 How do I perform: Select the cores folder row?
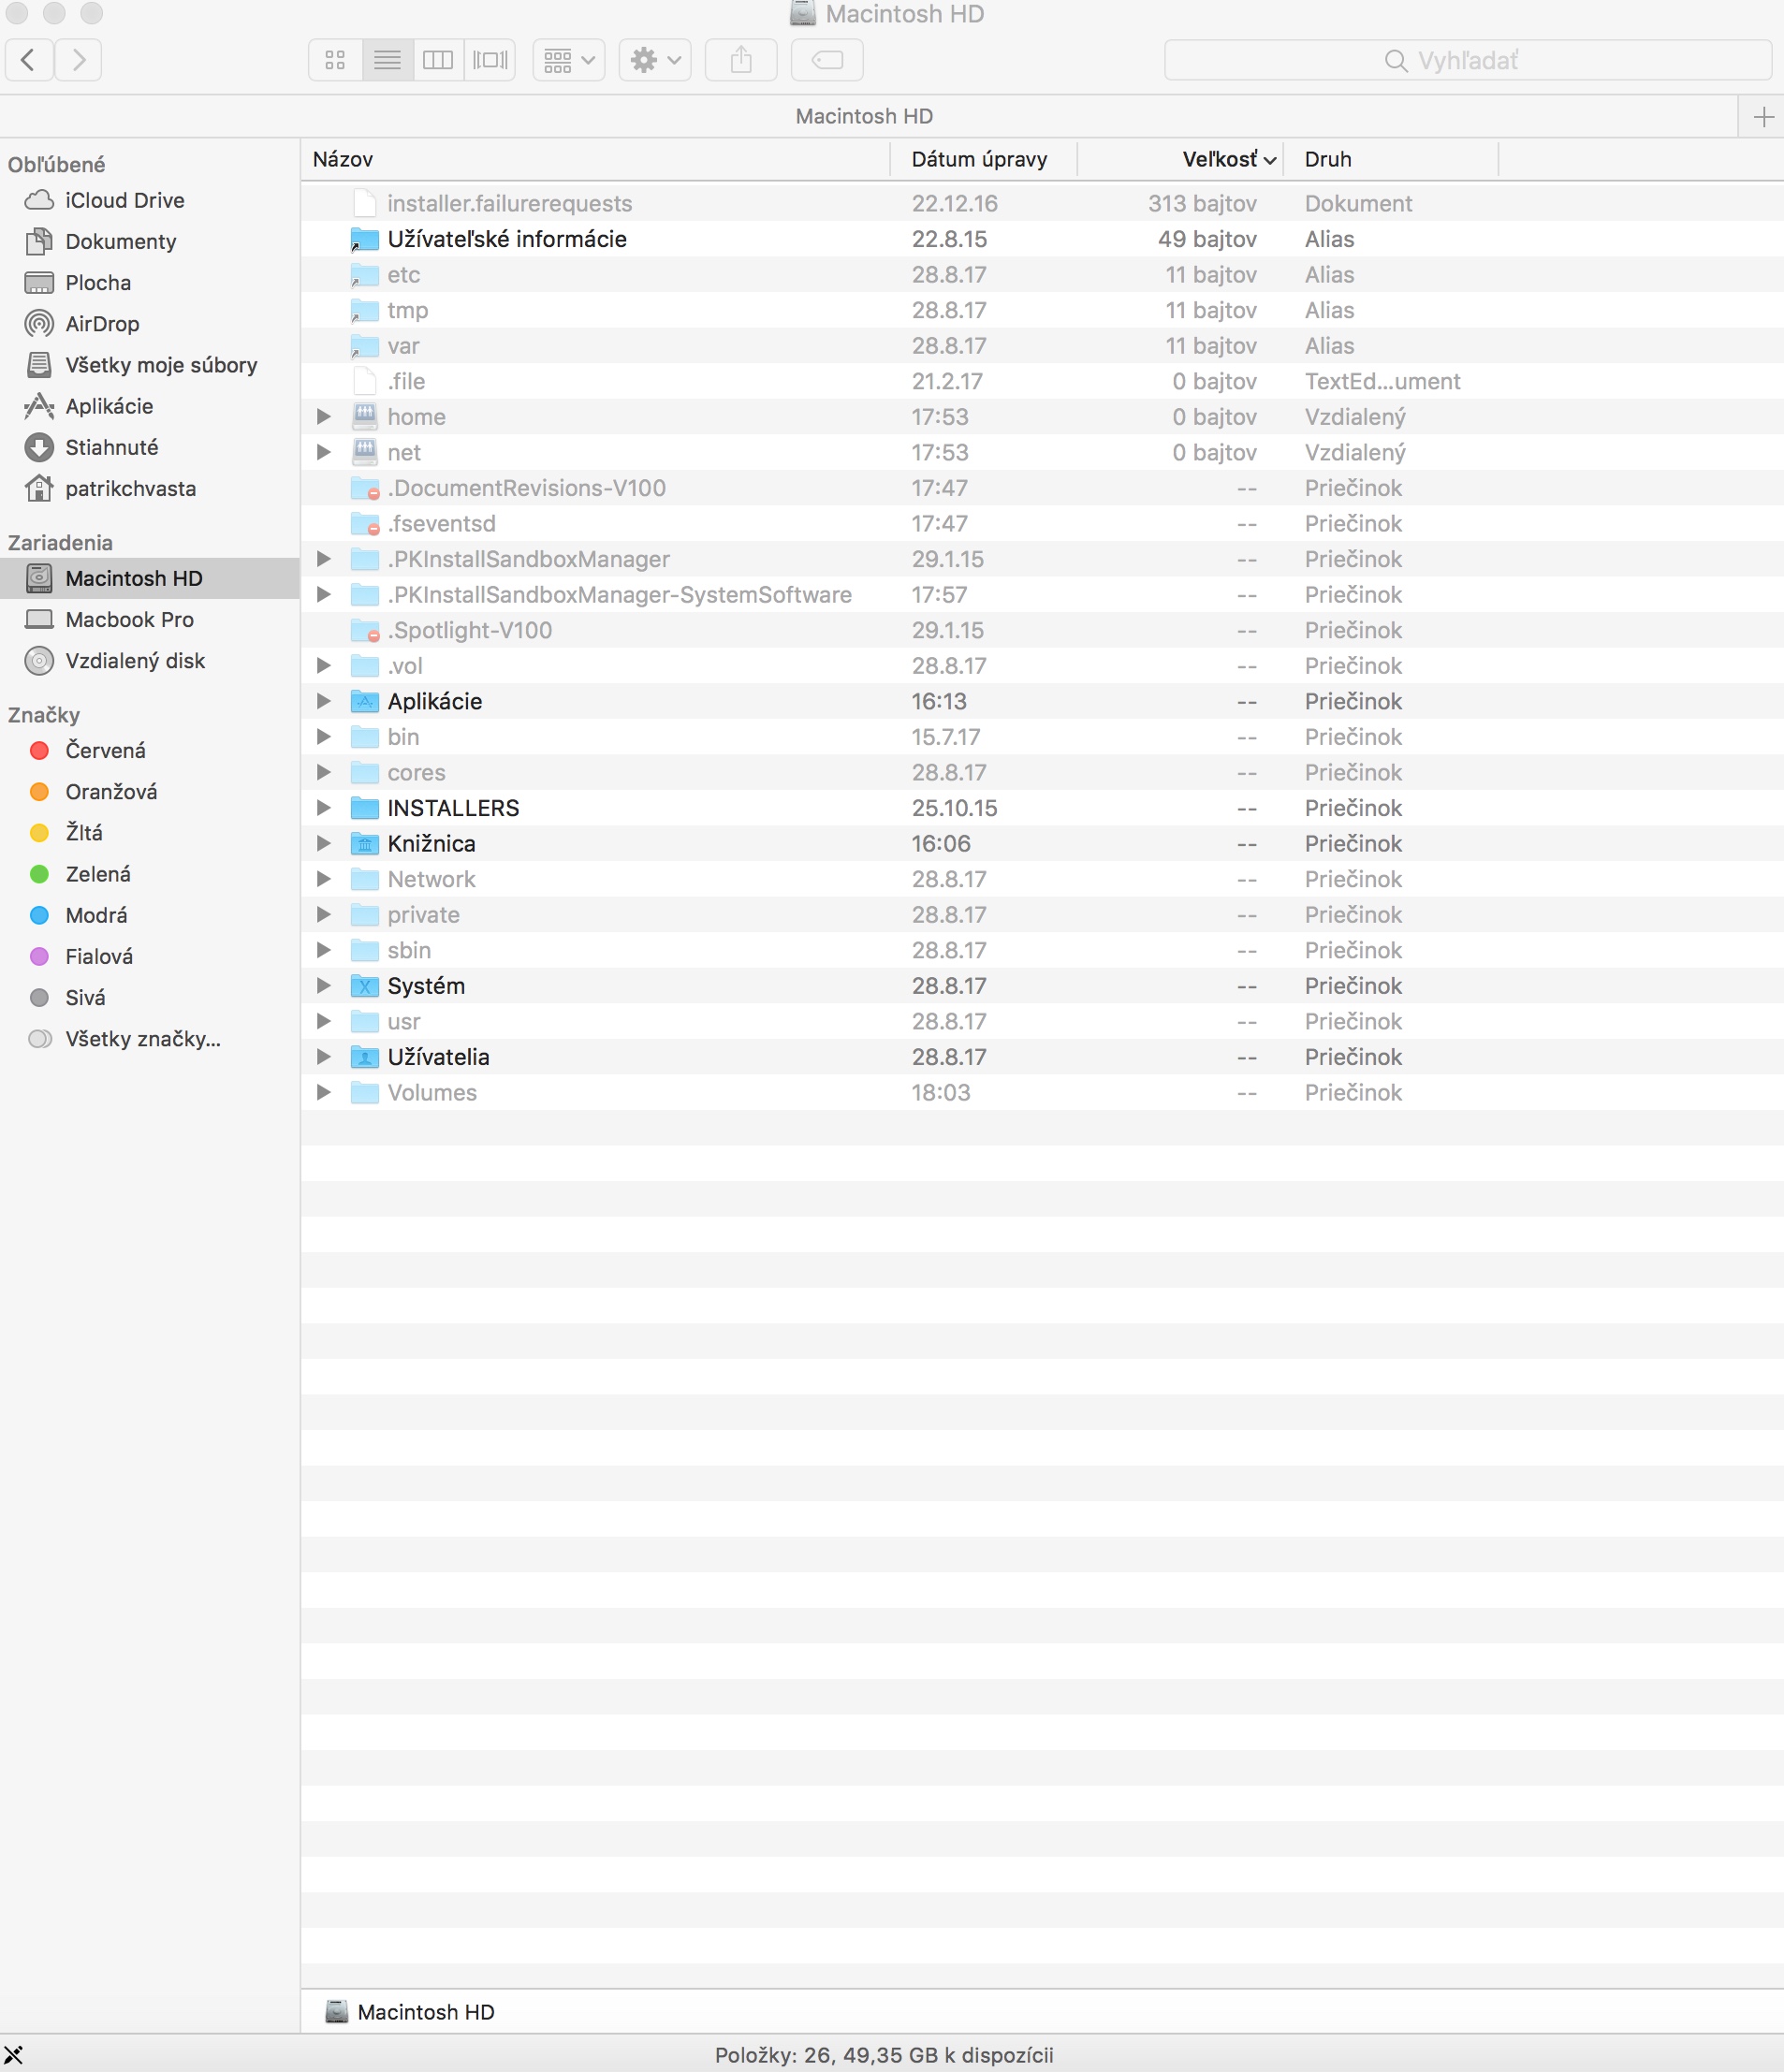point(1042,772)
